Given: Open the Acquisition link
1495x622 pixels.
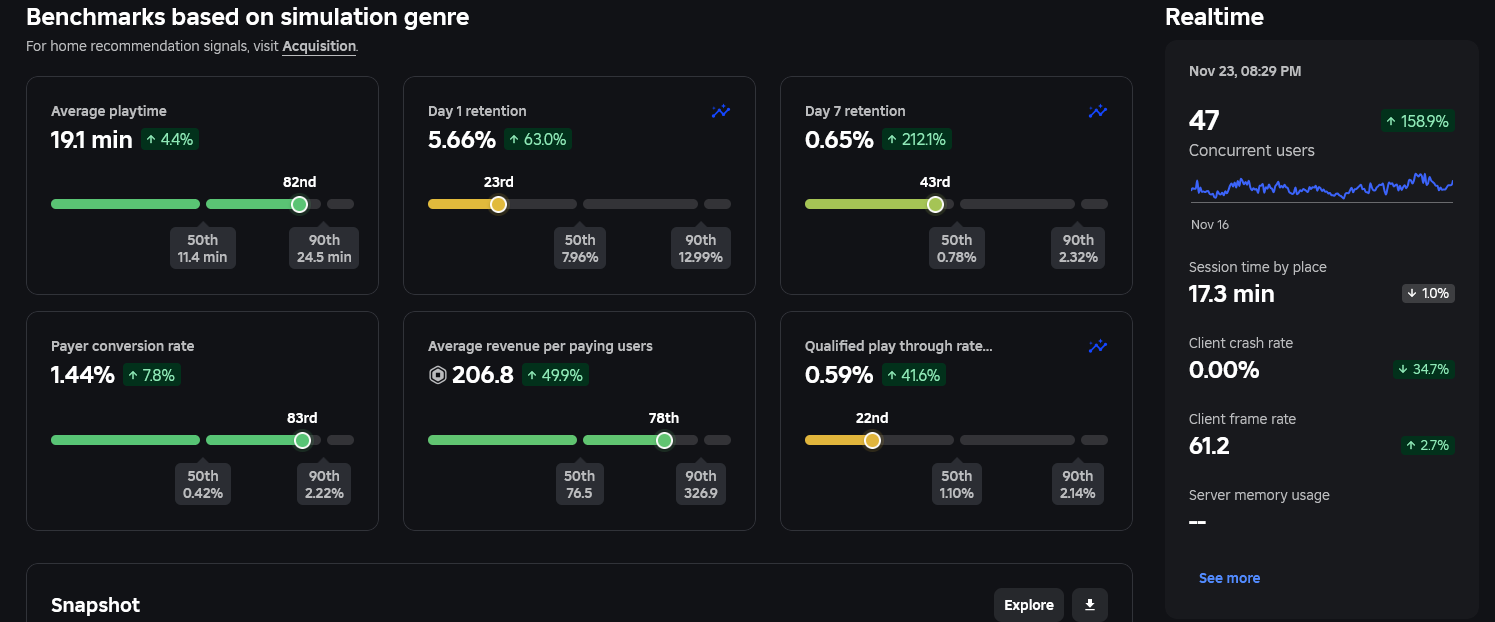Looking at the screenshot, I should click(319, 46).
